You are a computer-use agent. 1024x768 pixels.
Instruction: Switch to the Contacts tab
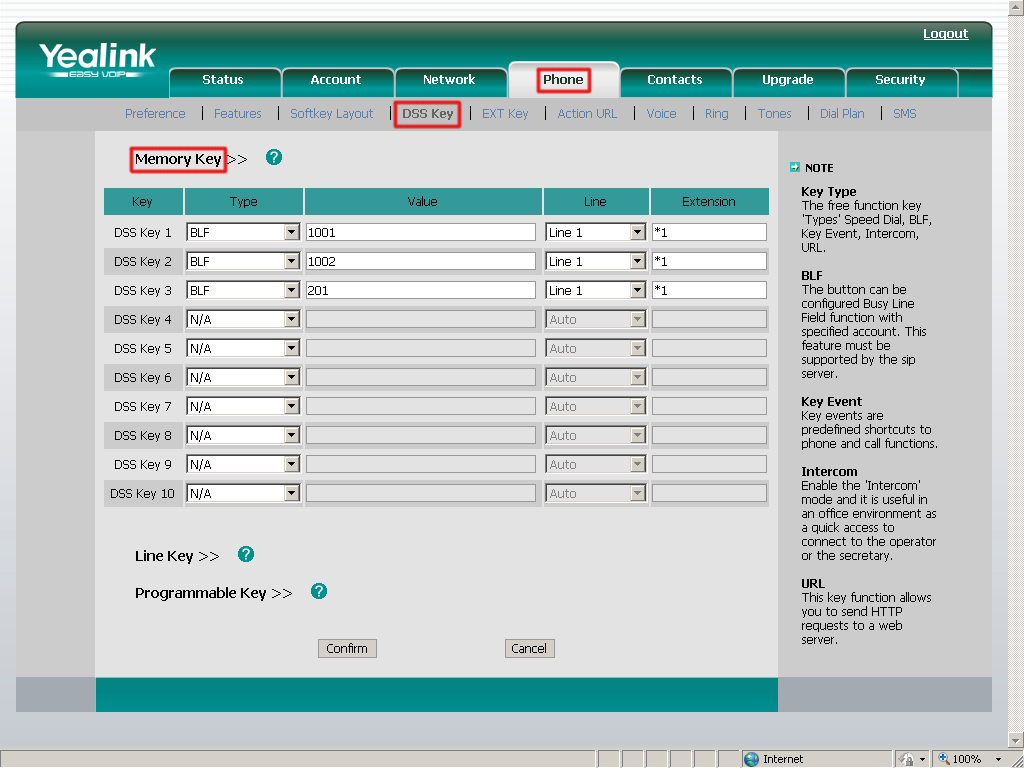coord(675,80)
